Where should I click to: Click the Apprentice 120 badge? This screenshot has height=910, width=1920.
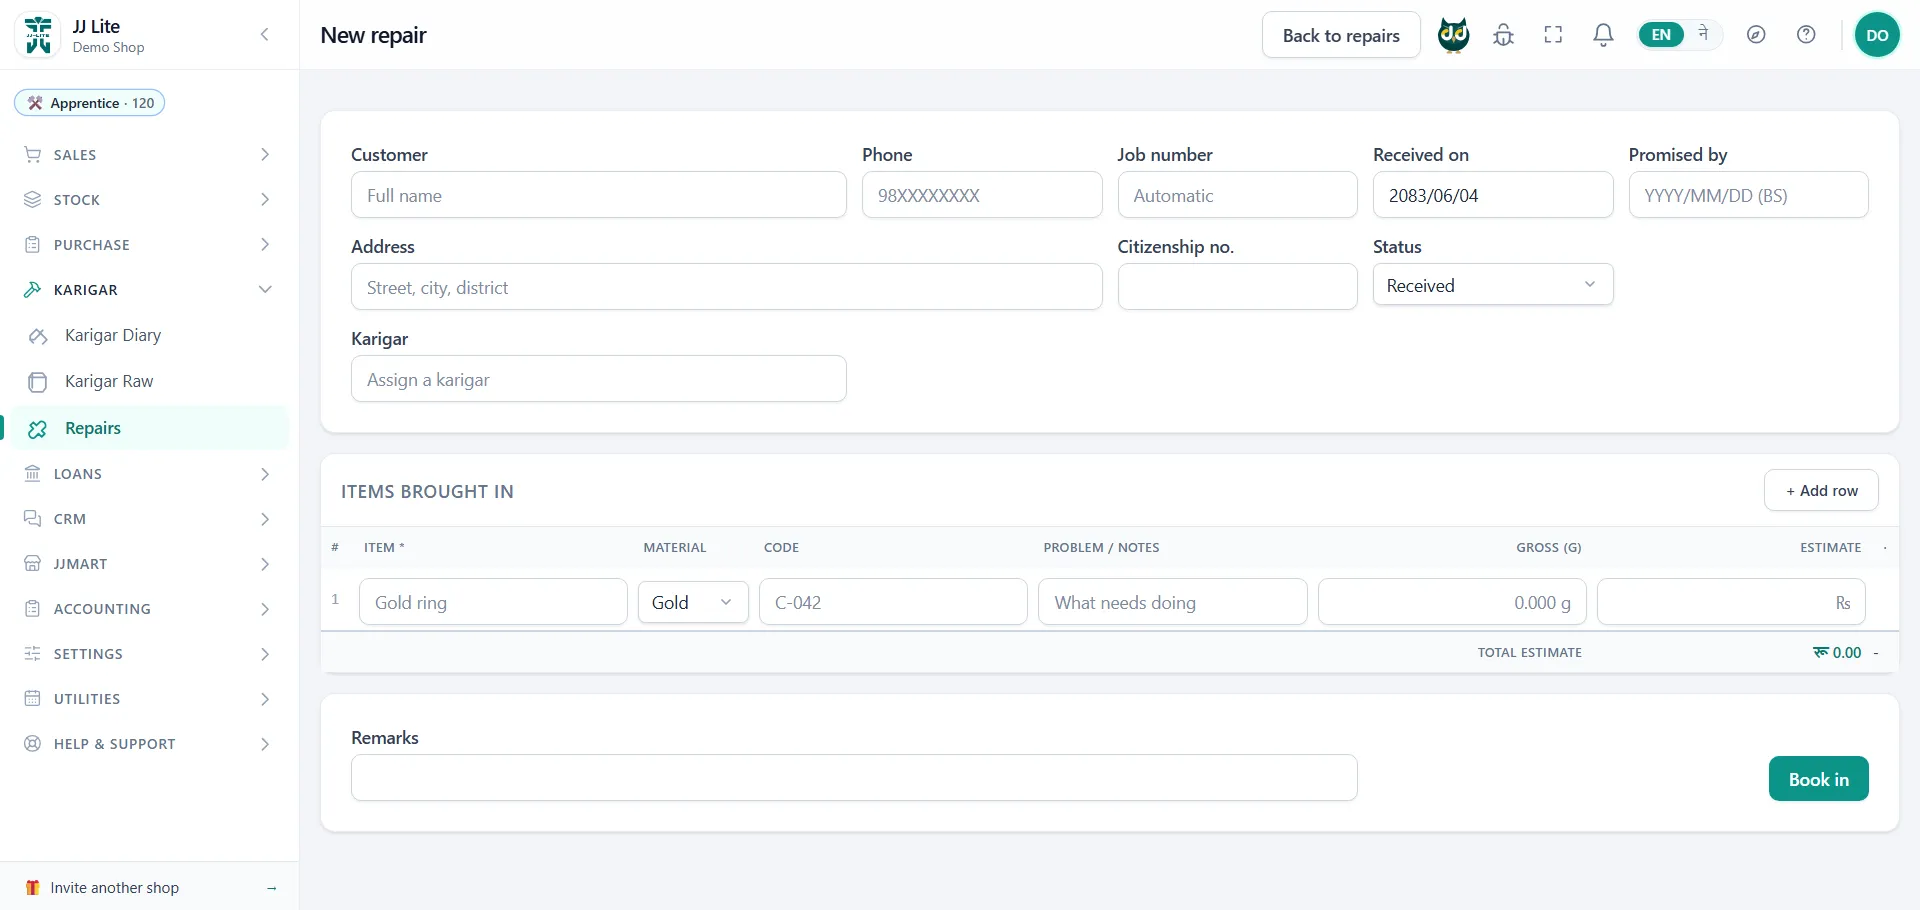click(90, 103)
